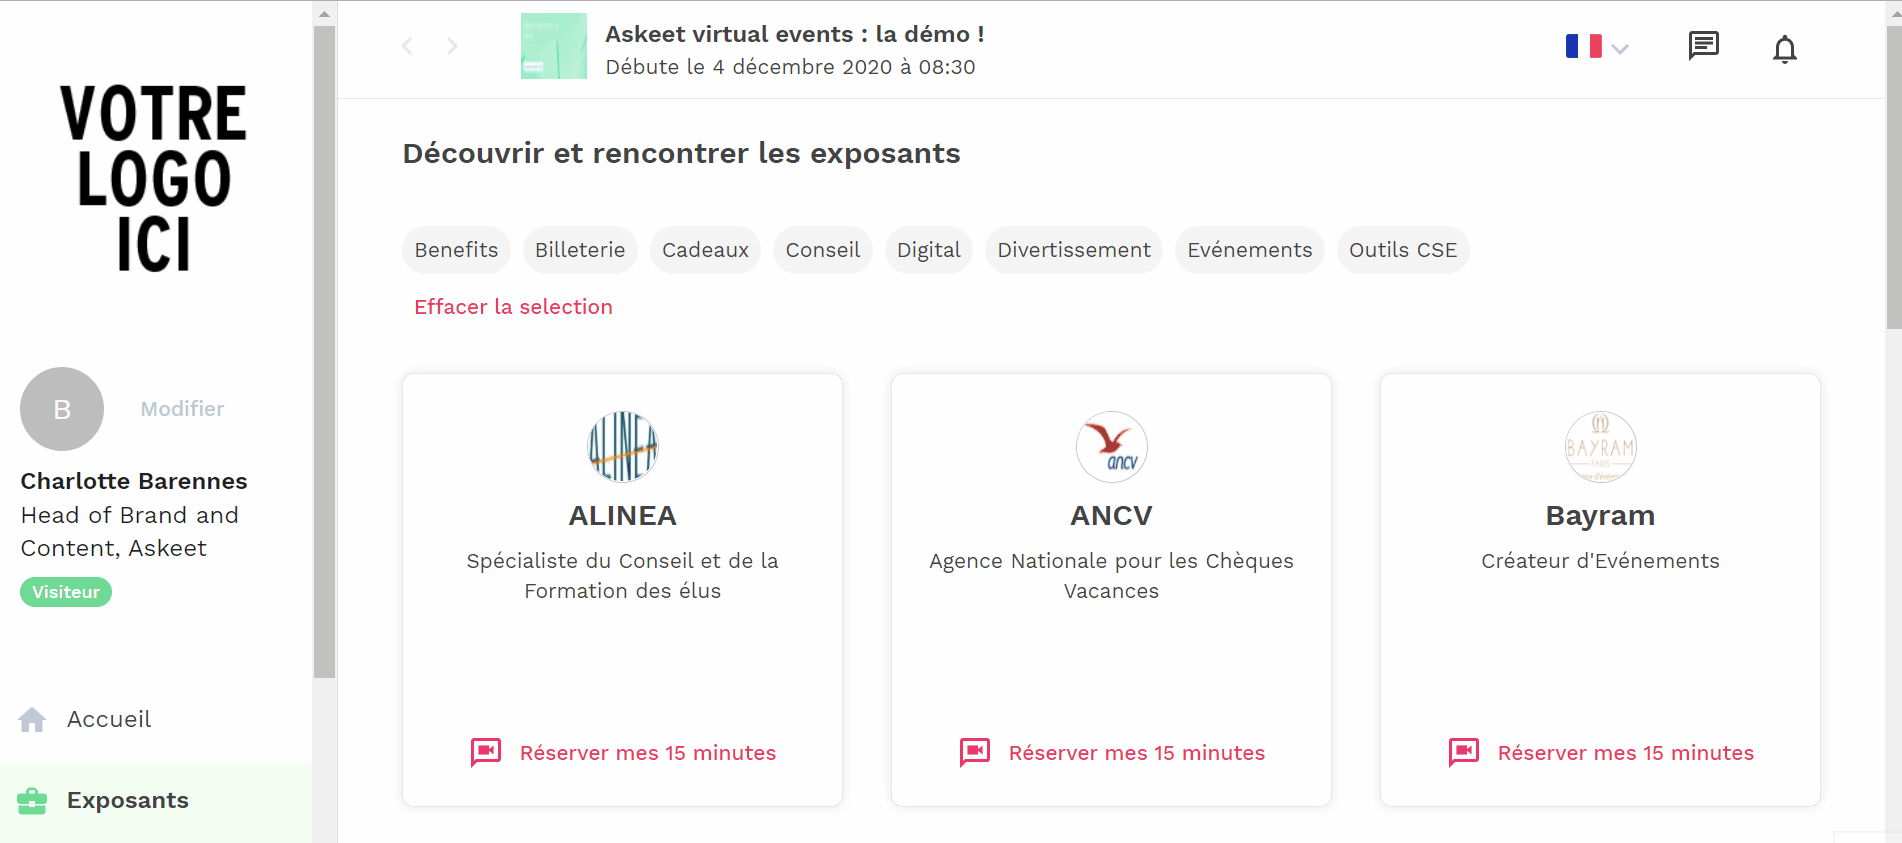Click the event thumbnail image in header
Image resolution: width=1902 pixels, height=843 pixels.
click(x=554, y=46)
